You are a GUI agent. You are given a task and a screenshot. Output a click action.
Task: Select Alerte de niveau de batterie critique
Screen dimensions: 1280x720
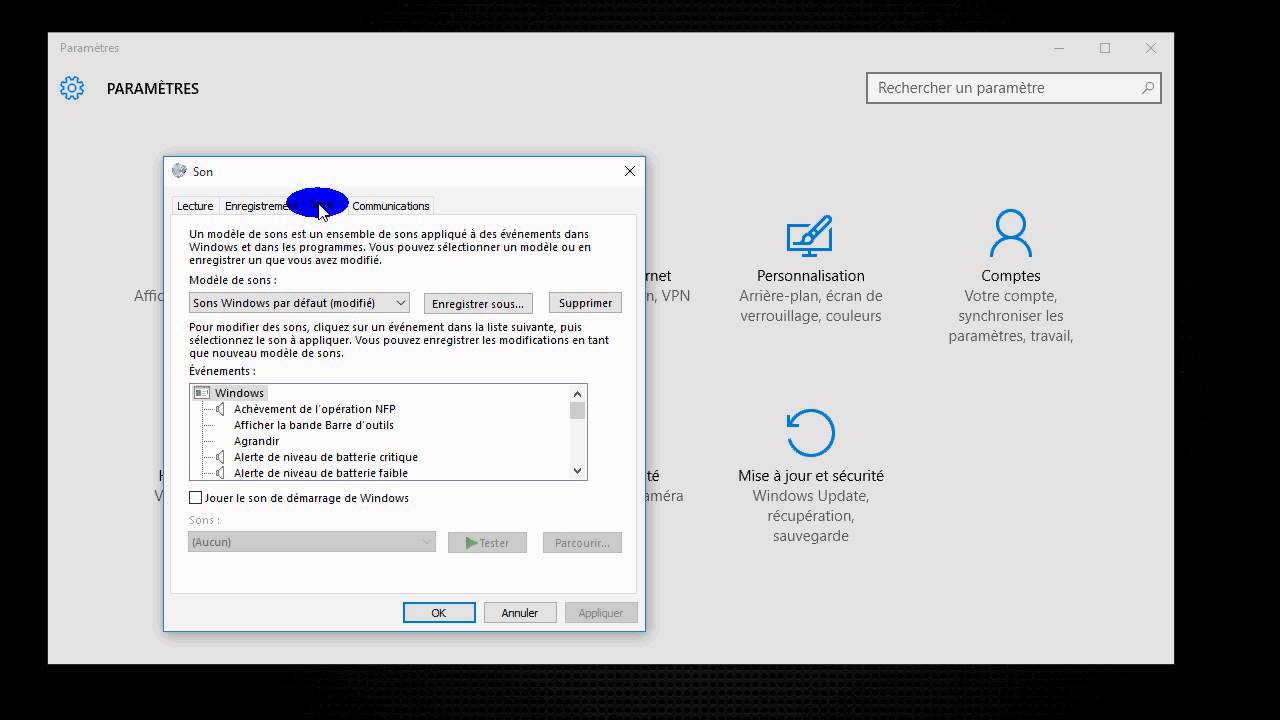pyautogui.click(x=326, y=457)
